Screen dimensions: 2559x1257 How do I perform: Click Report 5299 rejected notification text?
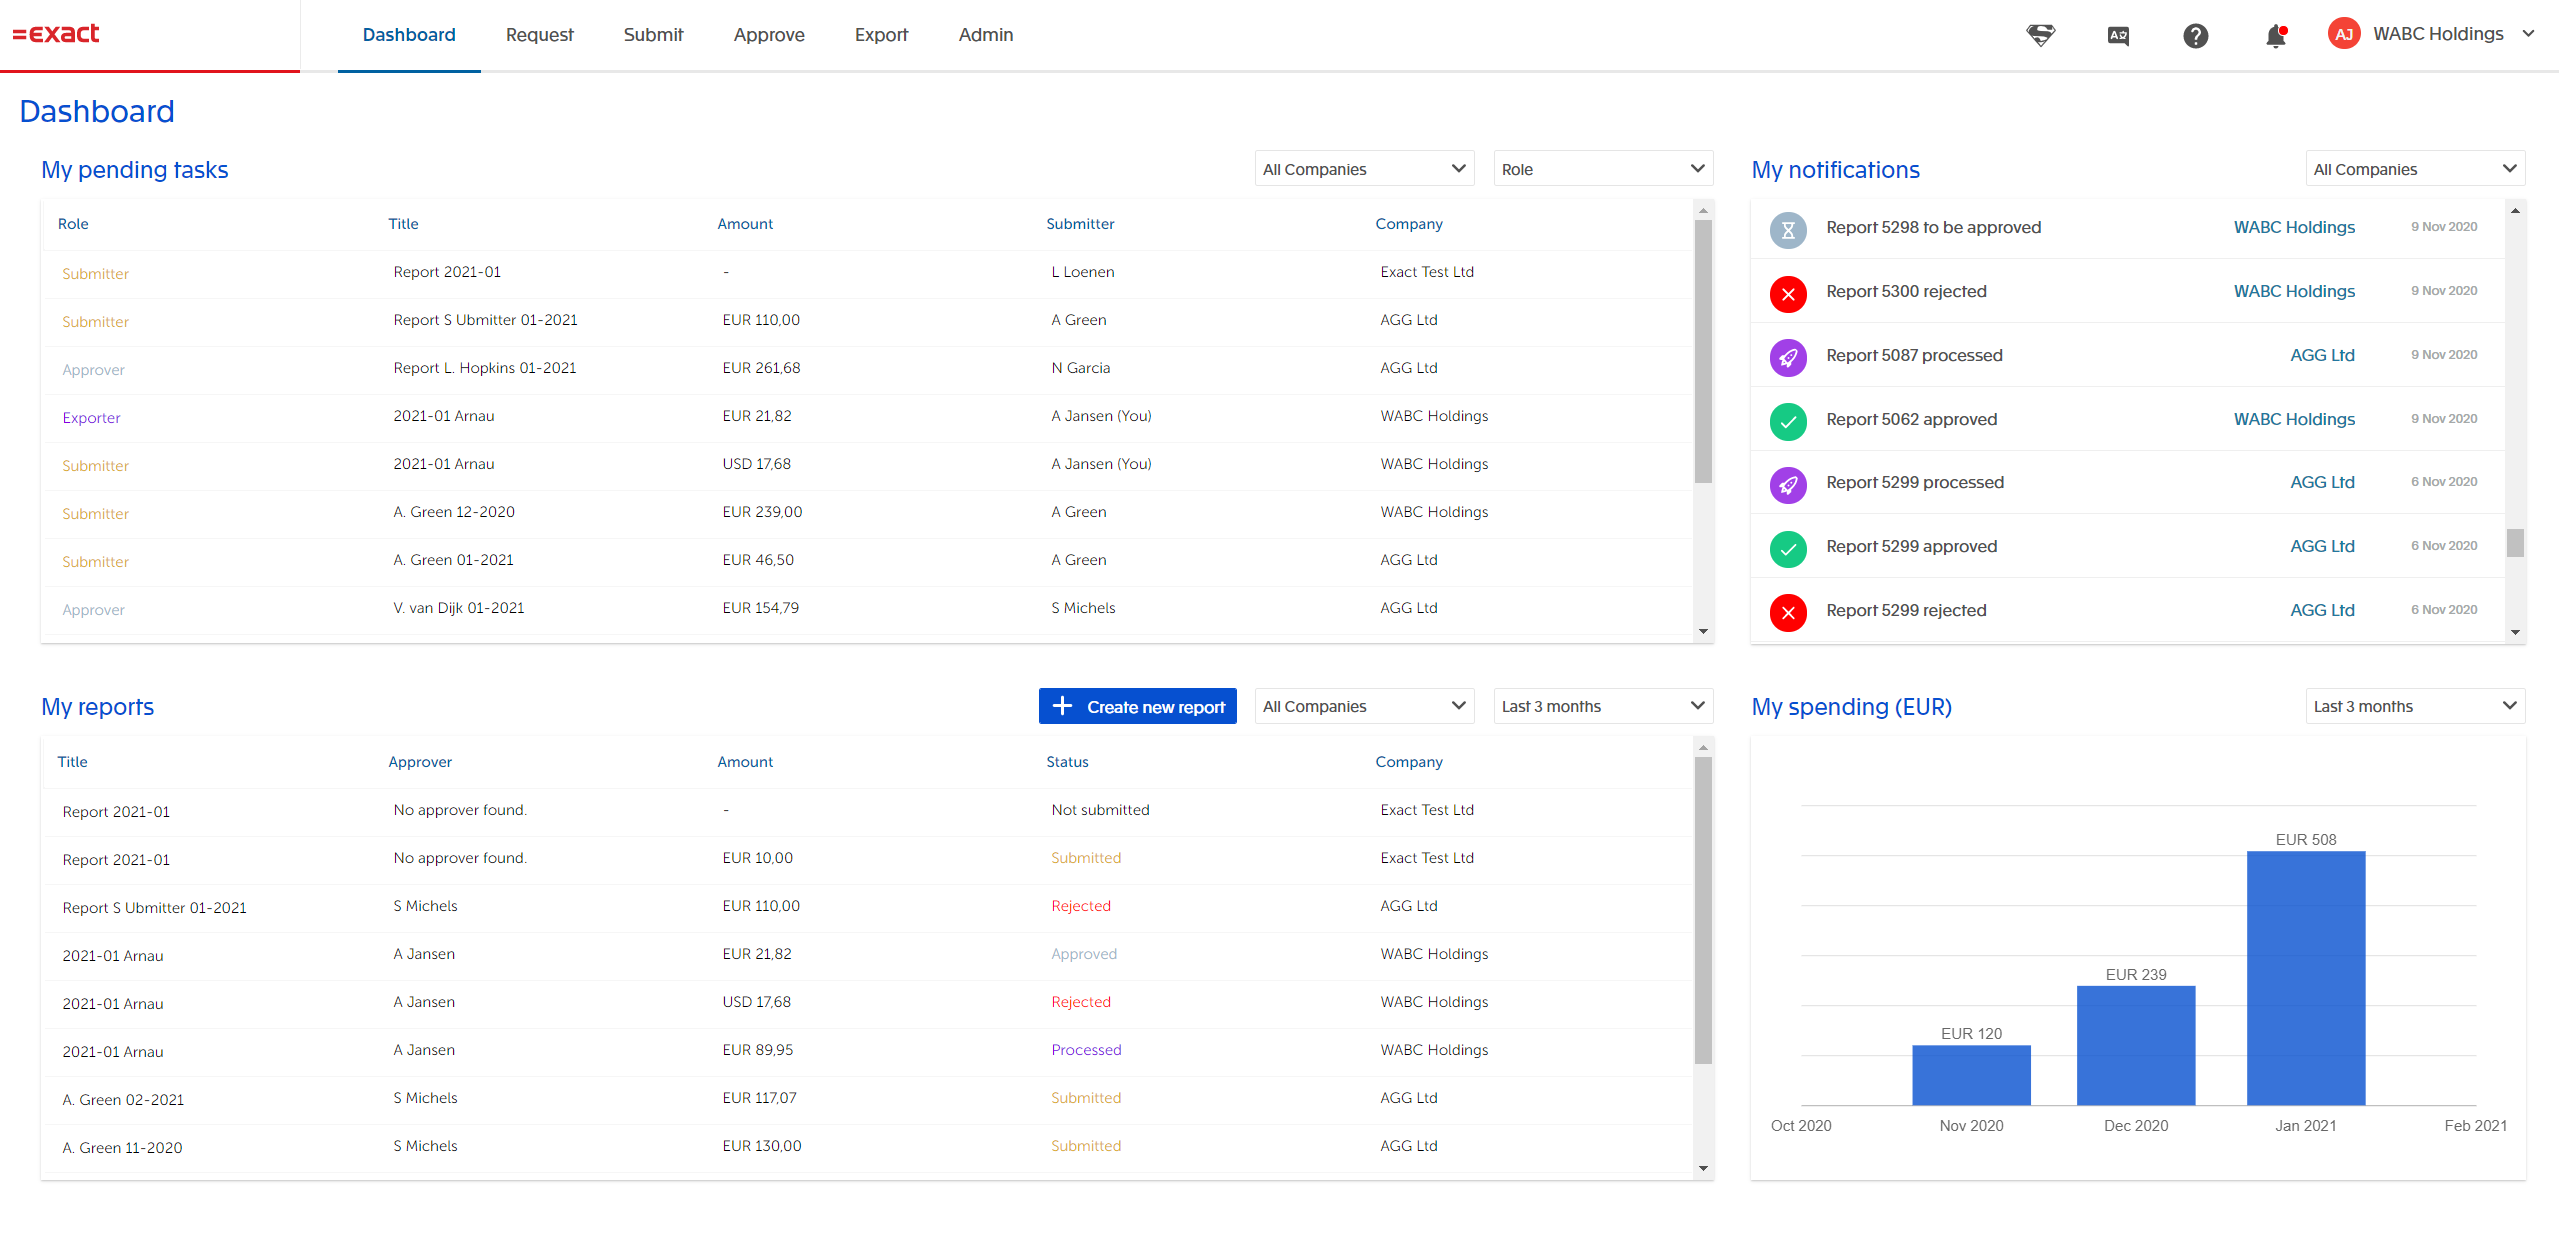pos(1906,610)
